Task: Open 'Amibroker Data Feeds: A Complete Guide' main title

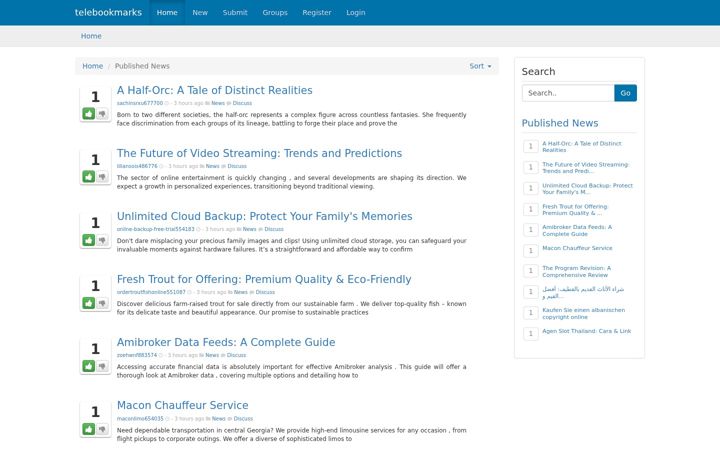Action: point(226,342)
